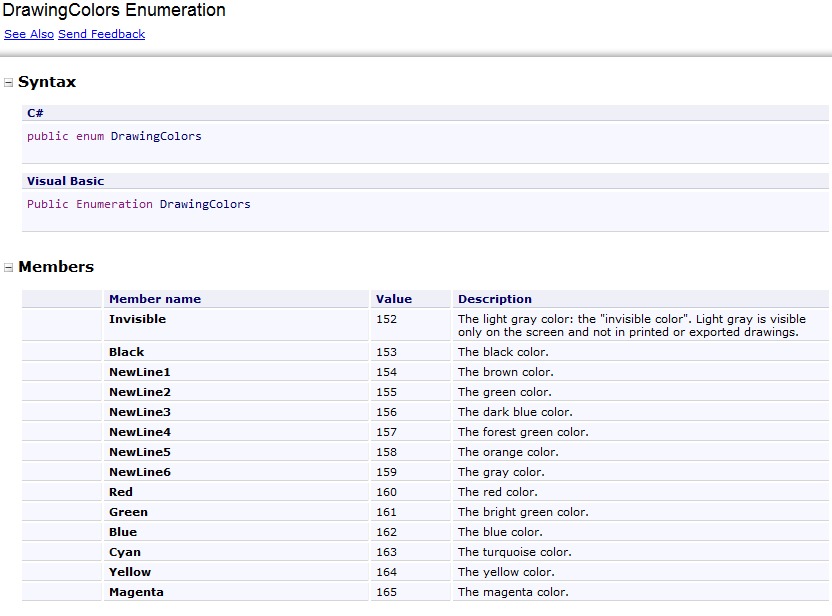Click the 'public enum DrawingColors' code line
The width and height of the screenshot is (832, 616).
(114, 136)
